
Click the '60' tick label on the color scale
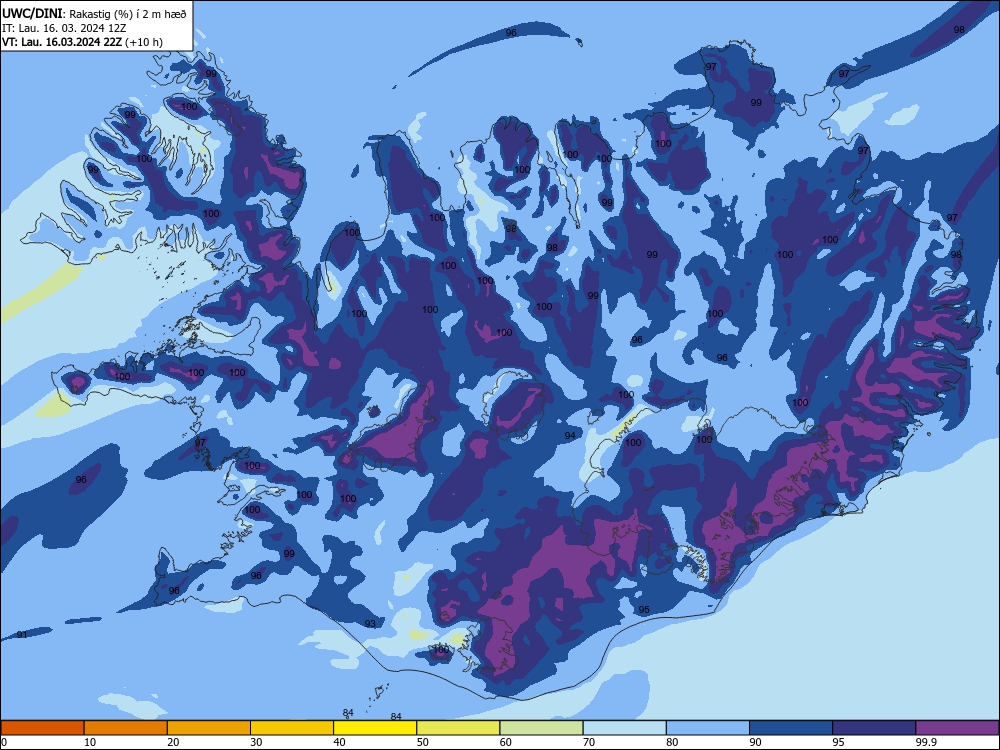point(506,742)
